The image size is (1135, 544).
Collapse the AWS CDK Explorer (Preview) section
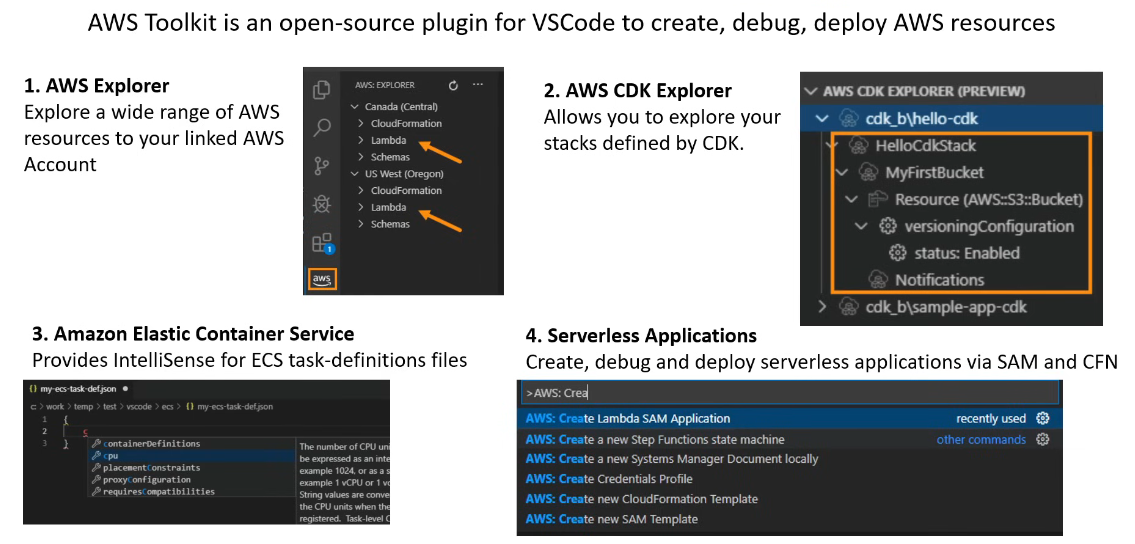point(811,91)
